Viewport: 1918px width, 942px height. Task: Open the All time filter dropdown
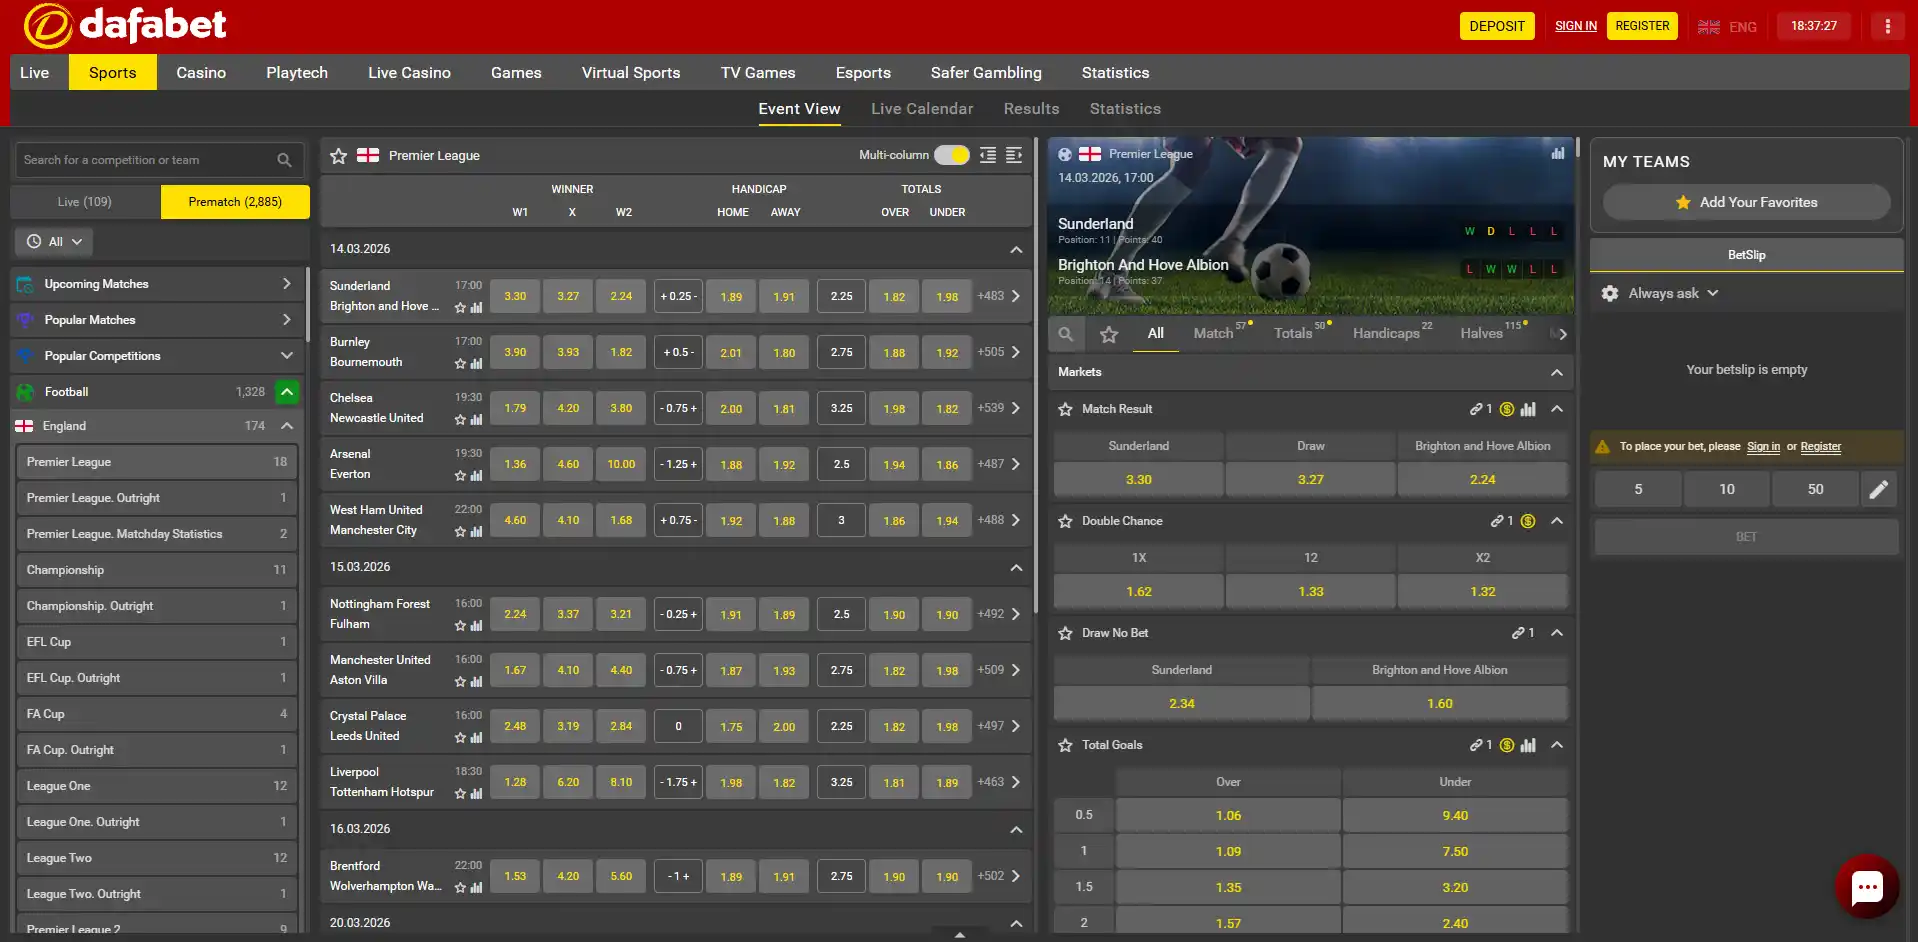pos(54,242)
